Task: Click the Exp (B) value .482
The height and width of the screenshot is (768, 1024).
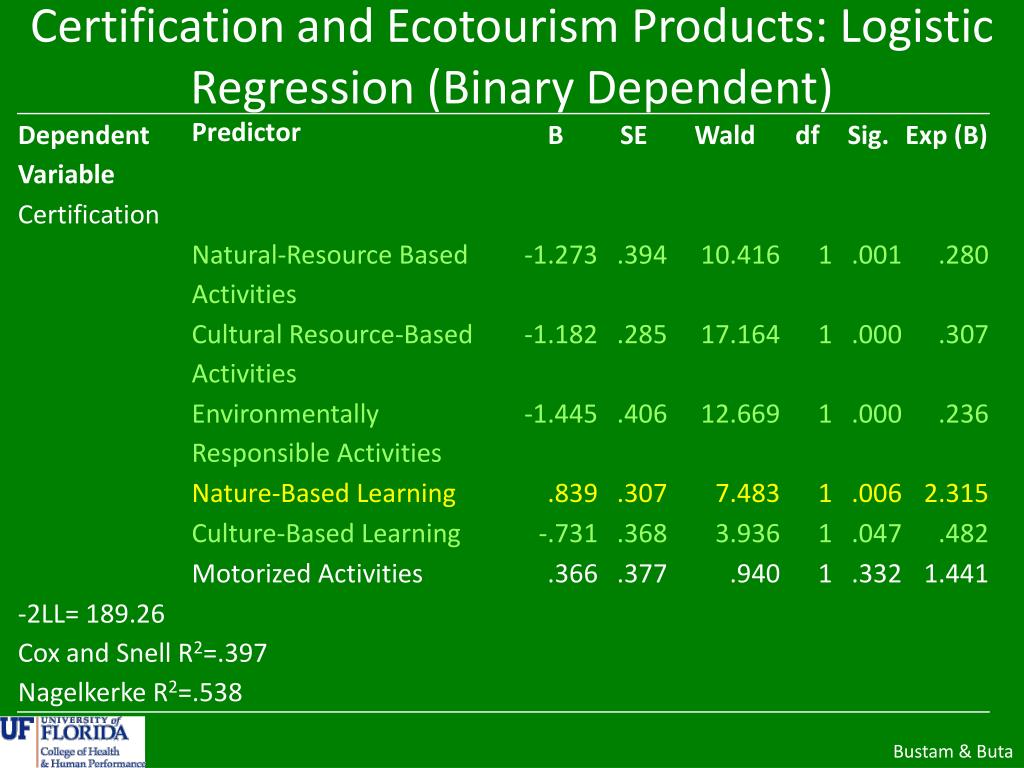Action: click(963, 534)
